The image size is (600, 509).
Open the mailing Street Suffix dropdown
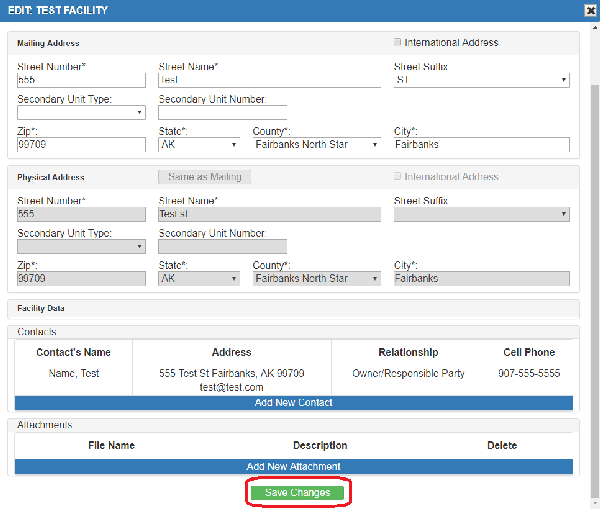(x=481, y=80)
